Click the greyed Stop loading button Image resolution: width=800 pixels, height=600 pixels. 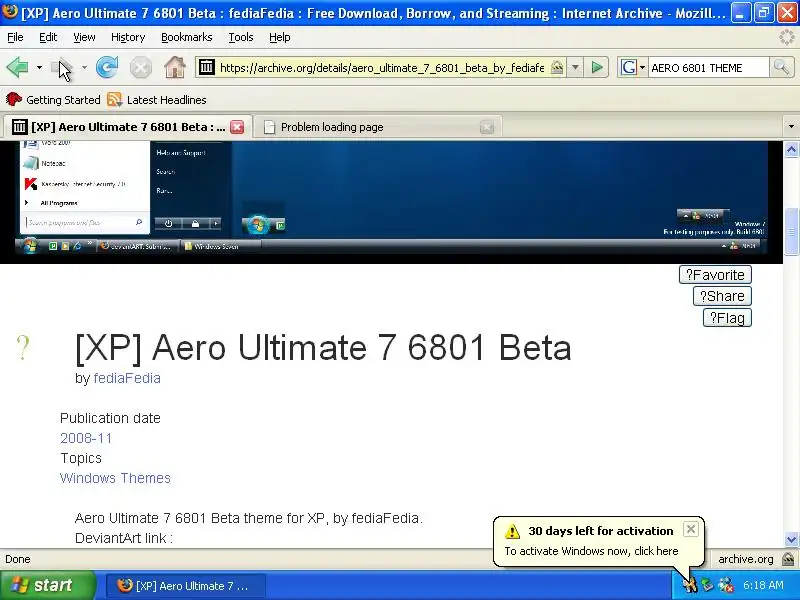point(140,67)
